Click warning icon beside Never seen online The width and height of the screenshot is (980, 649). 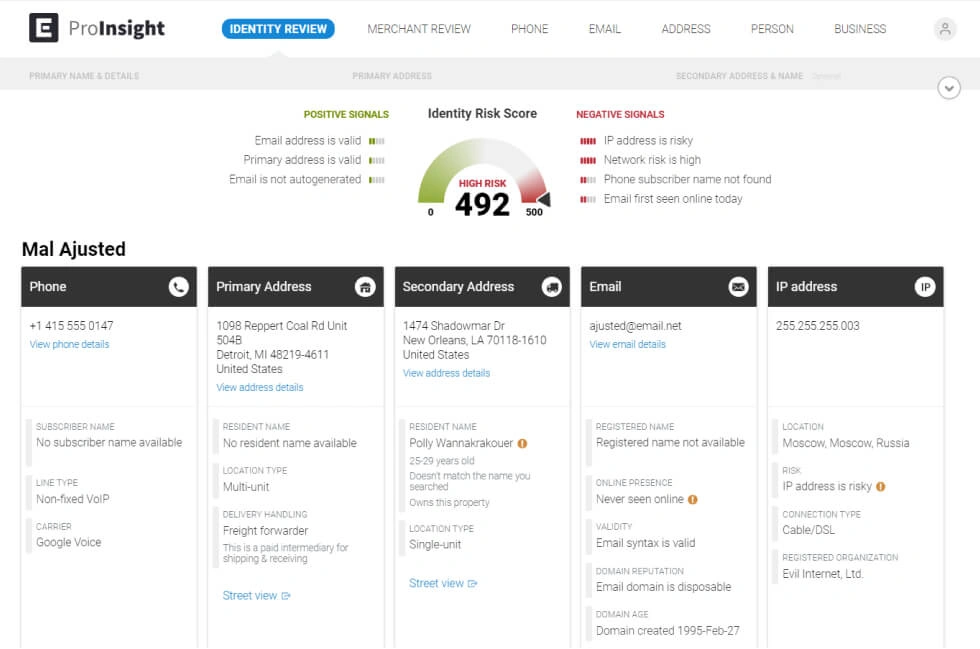(692, 499)
